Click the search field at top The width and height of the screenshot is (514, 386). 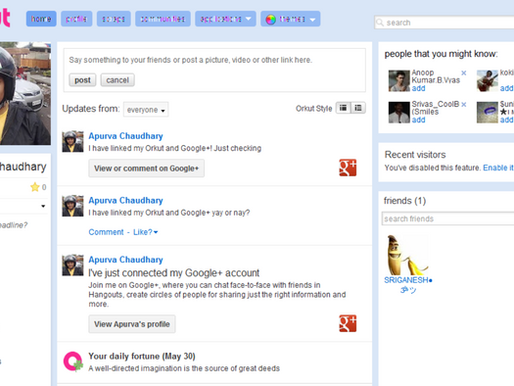click(x=444, y=23)
